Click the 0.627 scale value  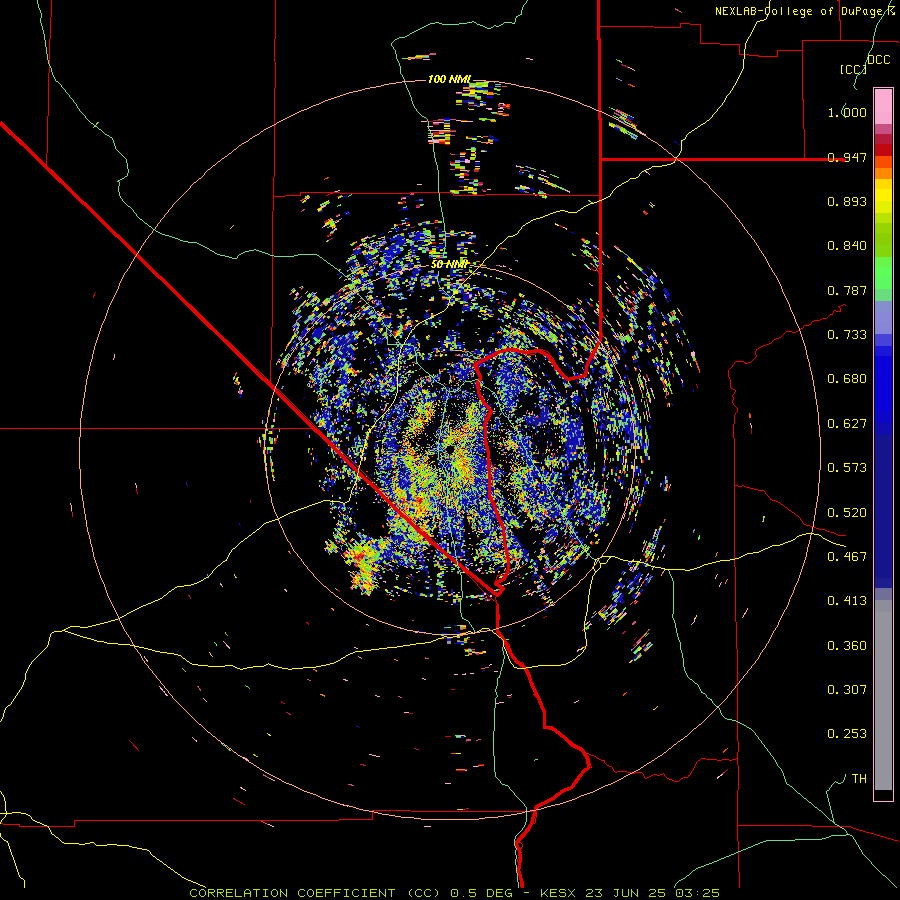(x=847, y=424)
